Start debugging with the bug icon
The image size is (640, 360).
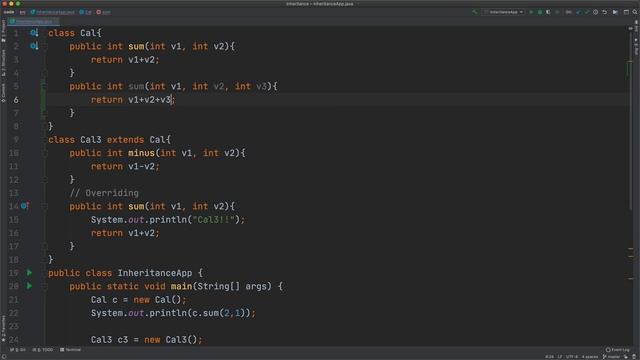pos(540,12)
